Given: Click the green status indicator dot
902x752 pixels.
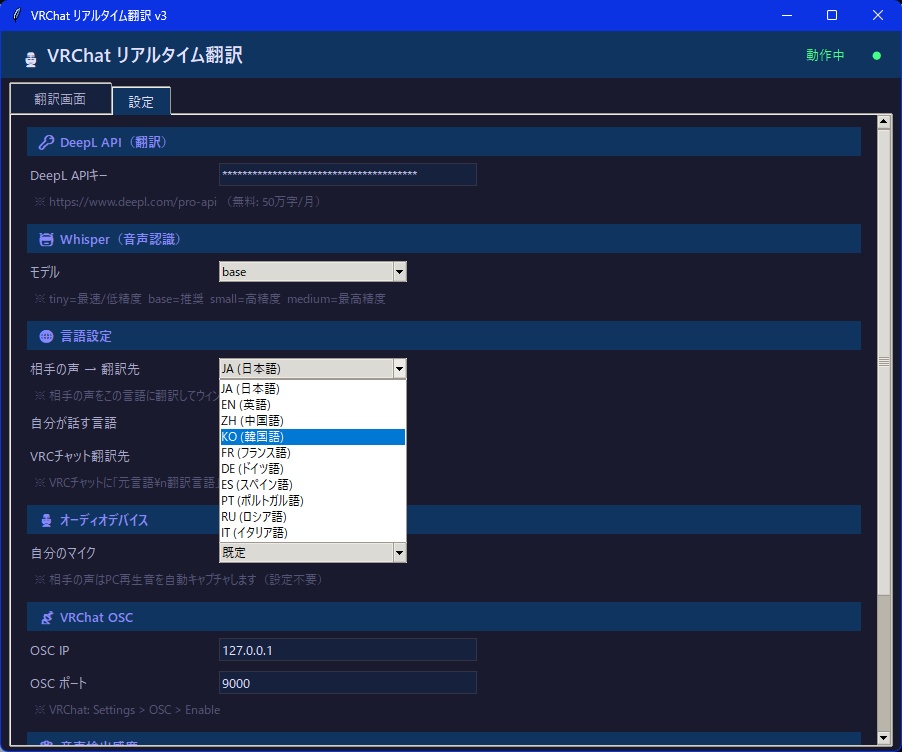Looking at the screenshot, I should pos(877,56).
